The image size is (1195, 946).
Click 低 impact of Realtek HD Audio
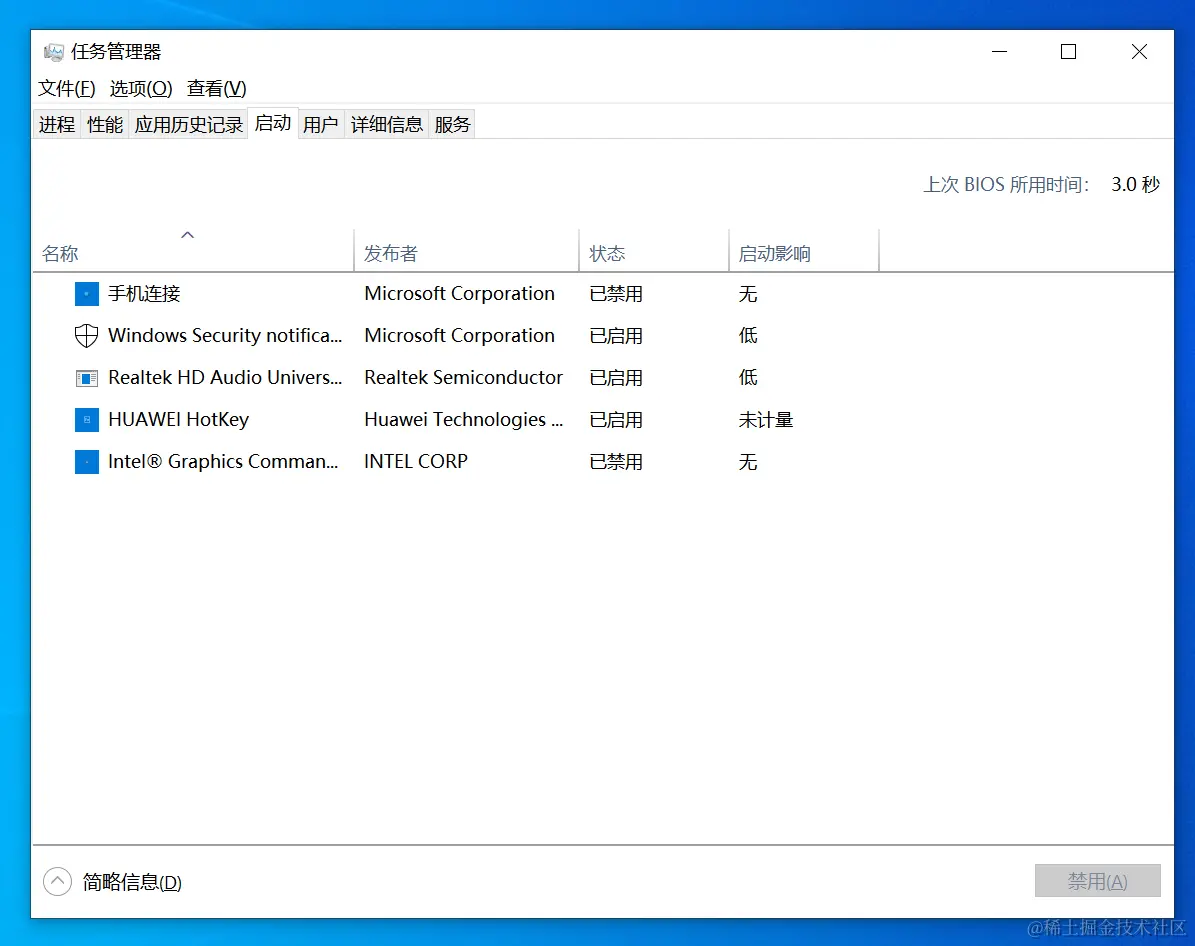point(748,377)
